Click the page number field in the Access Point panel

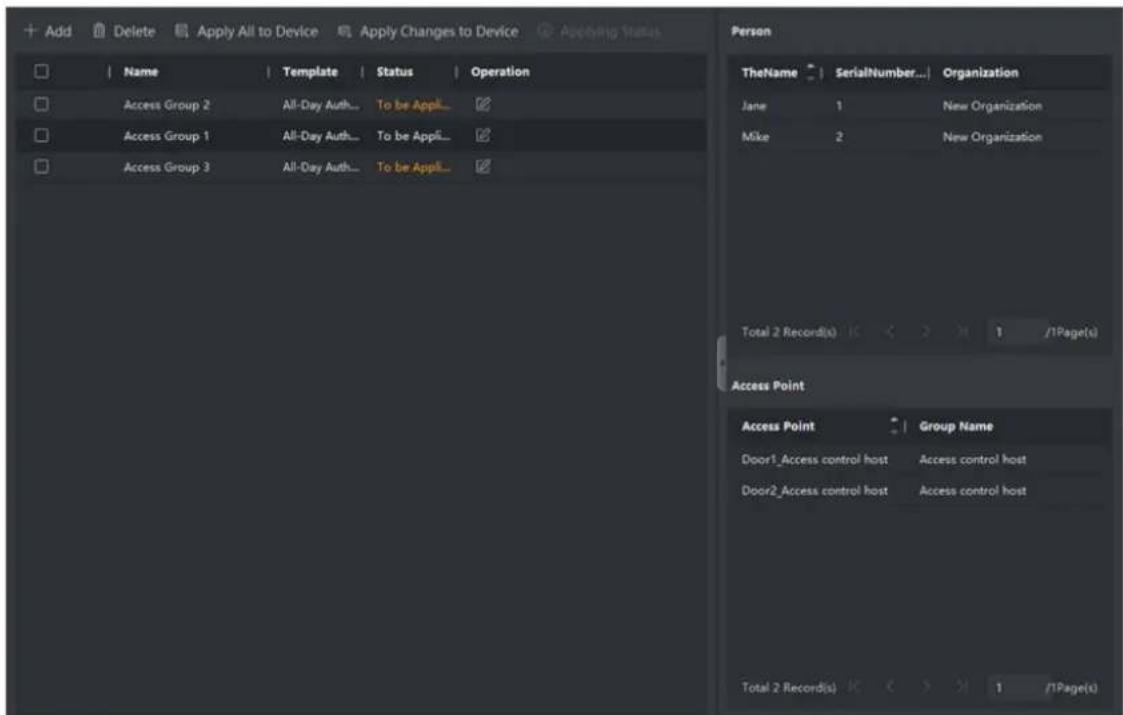tap(1013, 687)
